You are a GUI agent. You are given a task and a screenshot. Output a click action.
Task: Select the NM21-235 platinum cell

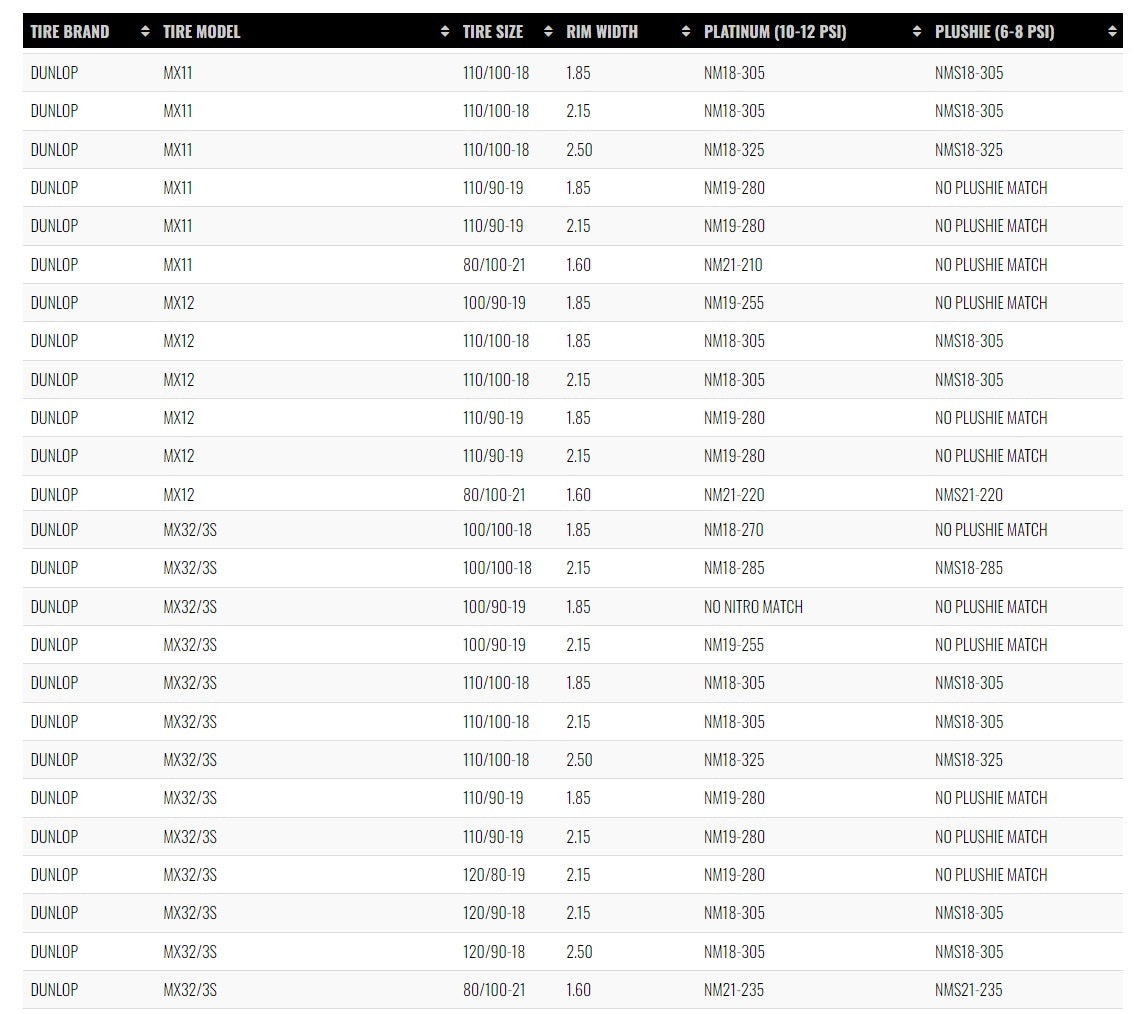pos(733,990)
